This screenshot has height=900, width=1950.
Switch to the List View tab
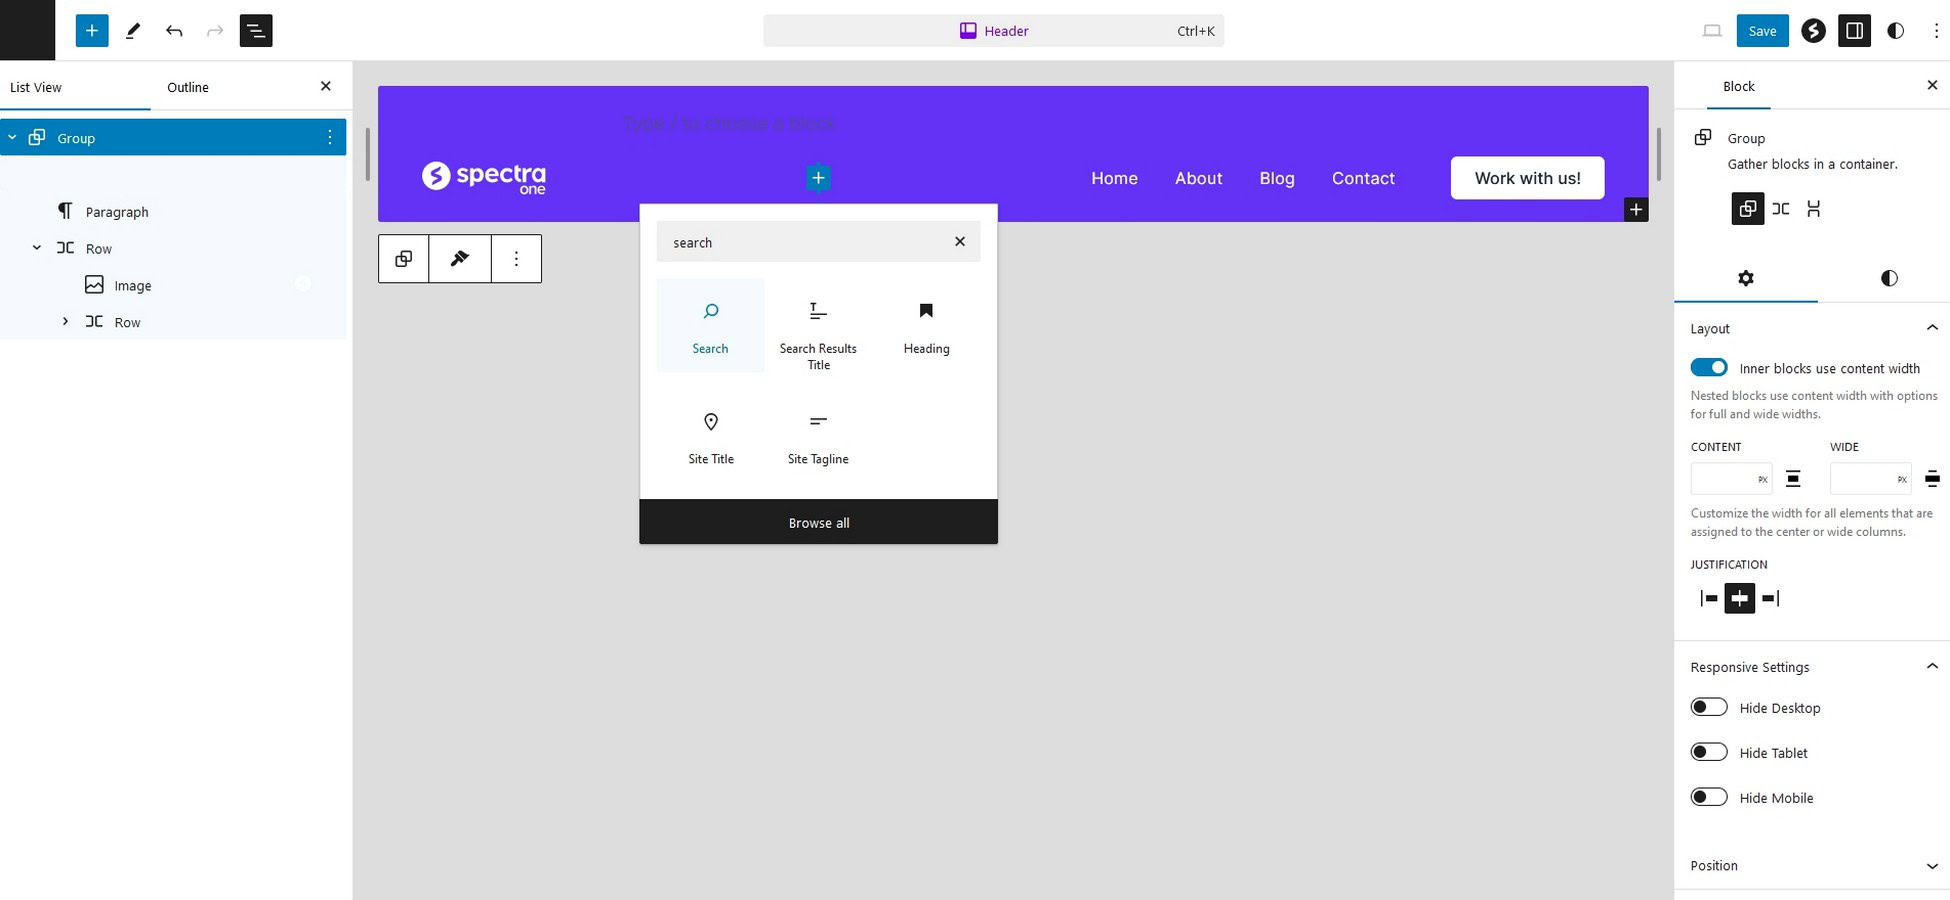36,87
